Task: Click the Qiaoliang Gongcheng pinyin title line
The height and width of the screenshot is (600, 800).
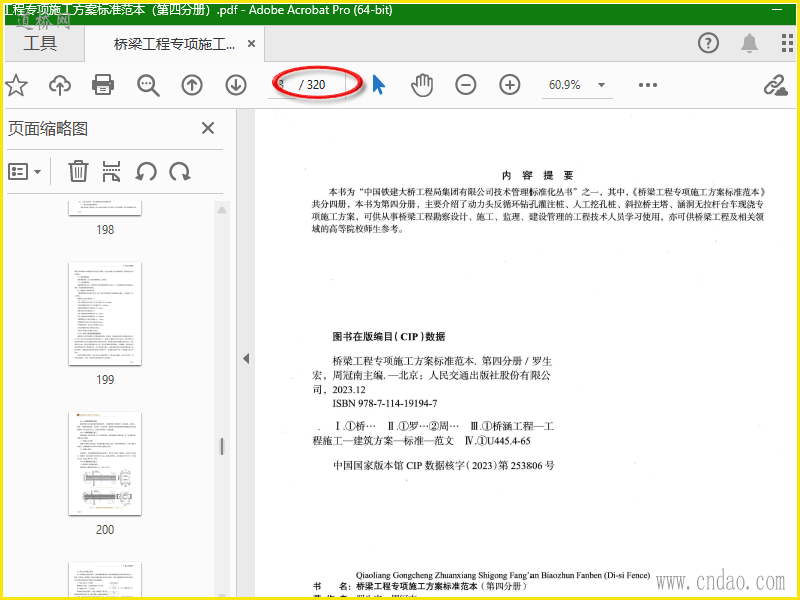Action: click(x=503, y=576)
